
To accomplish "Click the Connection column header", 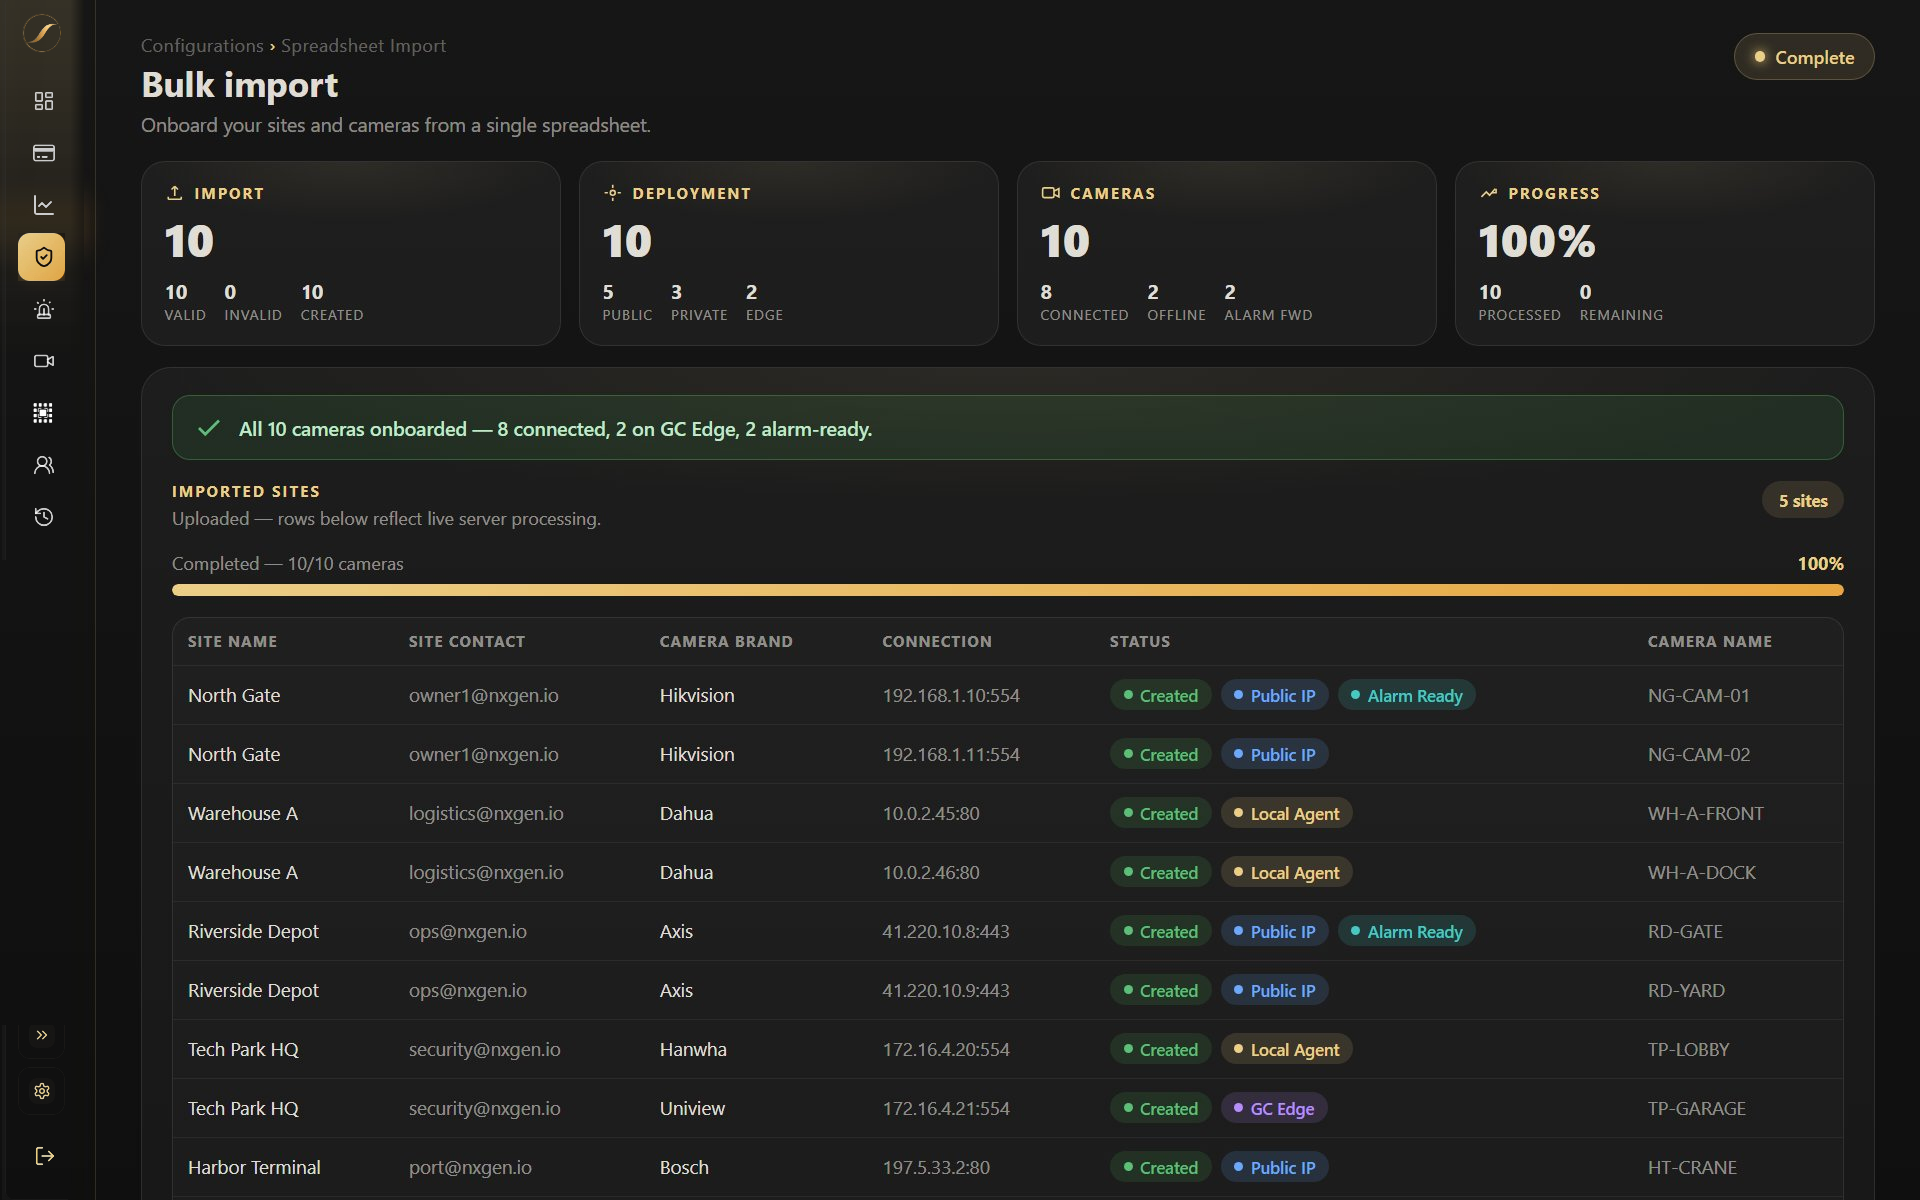I will [937, 642].
